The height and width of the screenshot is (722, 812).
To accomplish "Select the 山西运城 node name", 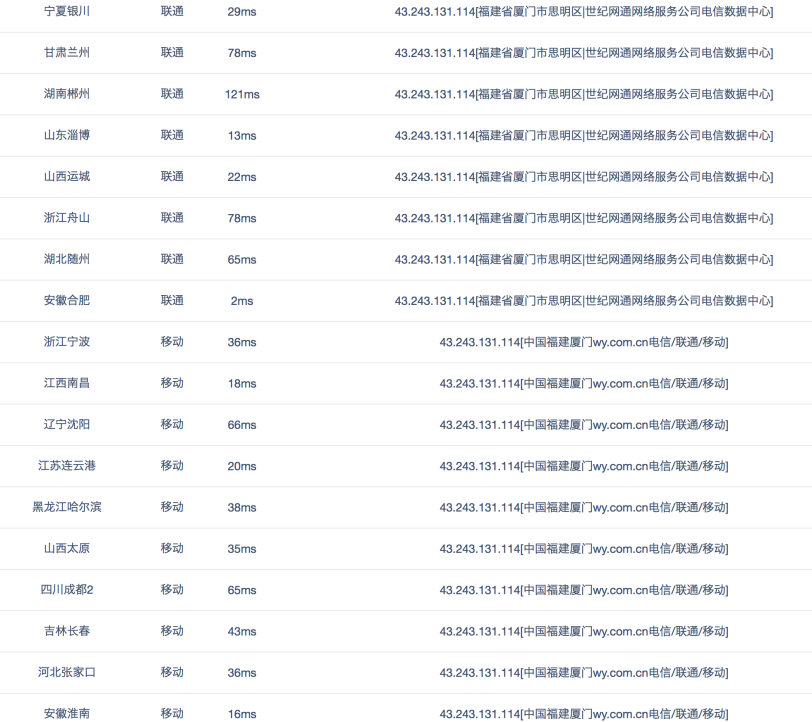I will 67,176.
